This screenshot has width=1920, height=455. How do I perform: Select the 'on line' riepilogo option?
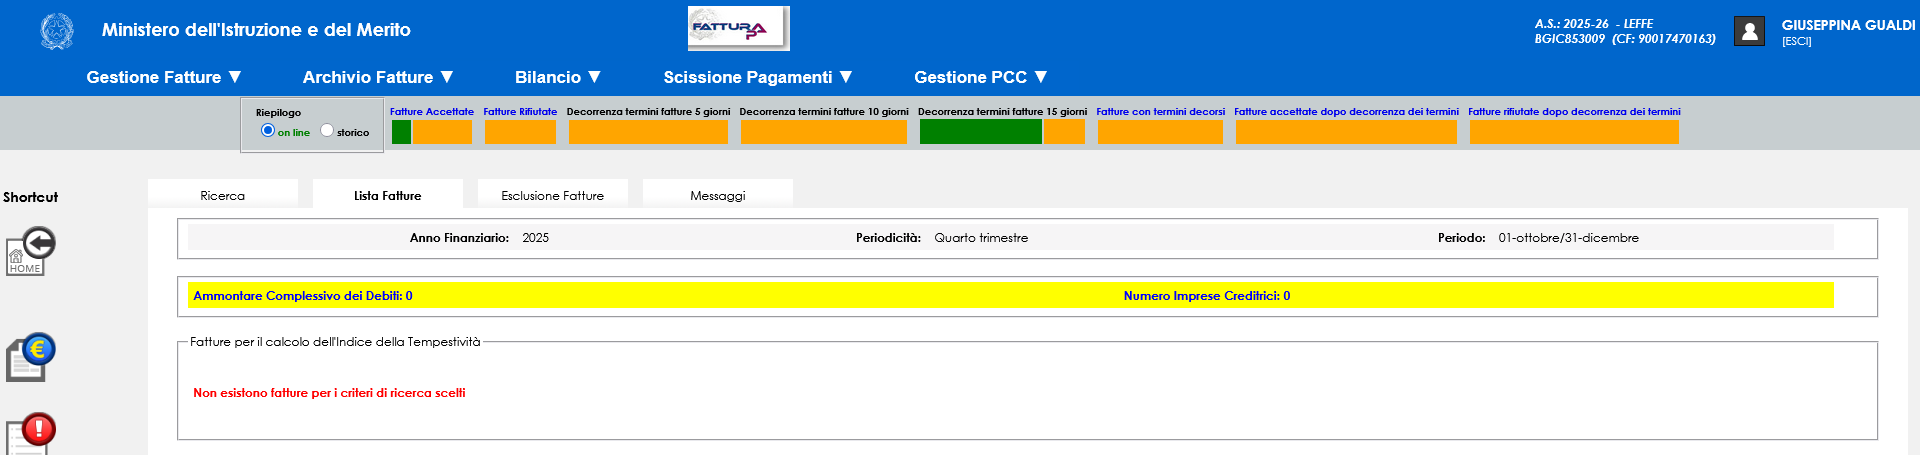click(268, 131)
